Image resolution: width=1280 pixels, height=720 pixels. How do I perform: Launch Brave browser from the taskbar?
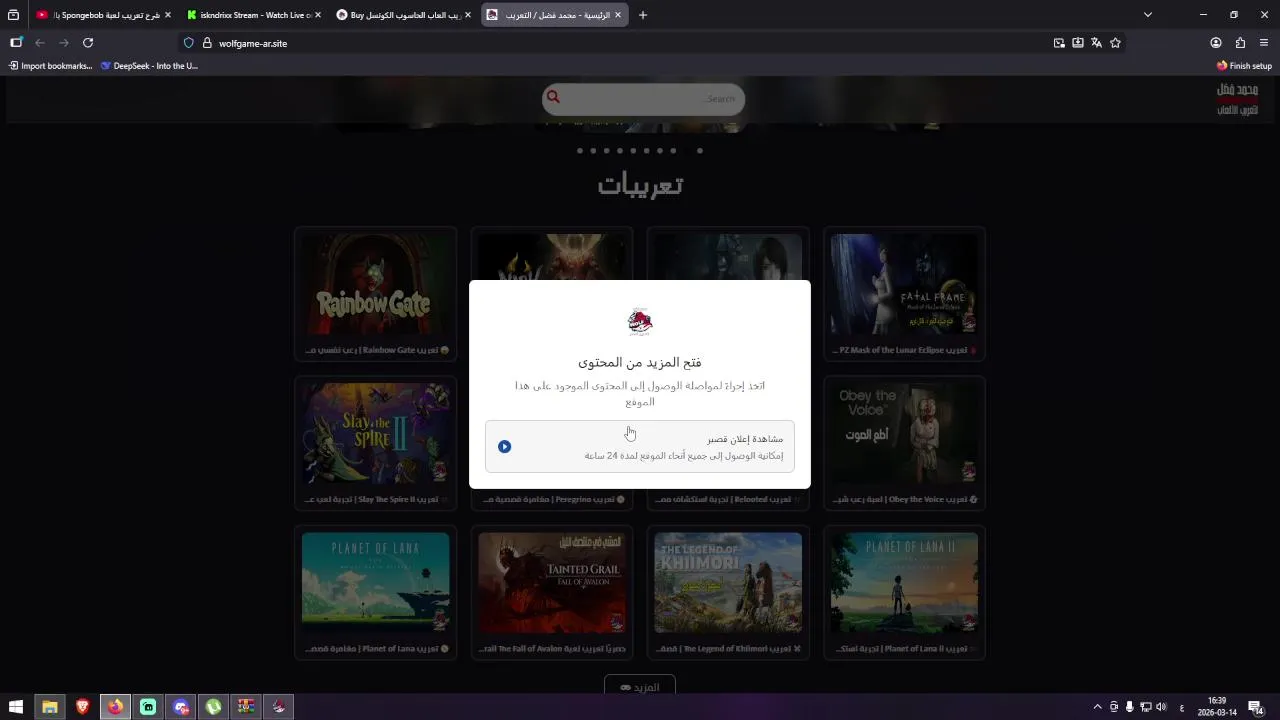[82, 707]
